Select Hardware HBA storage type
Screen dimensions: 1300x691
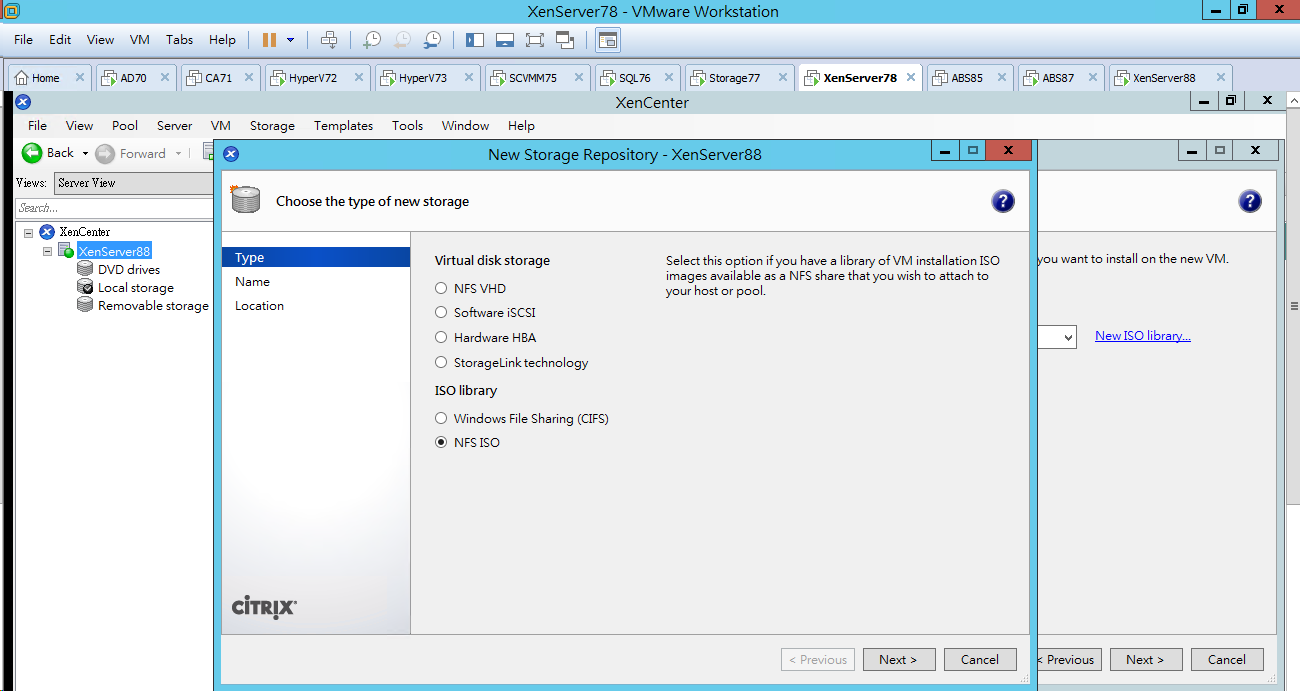[x=441, y=337]
